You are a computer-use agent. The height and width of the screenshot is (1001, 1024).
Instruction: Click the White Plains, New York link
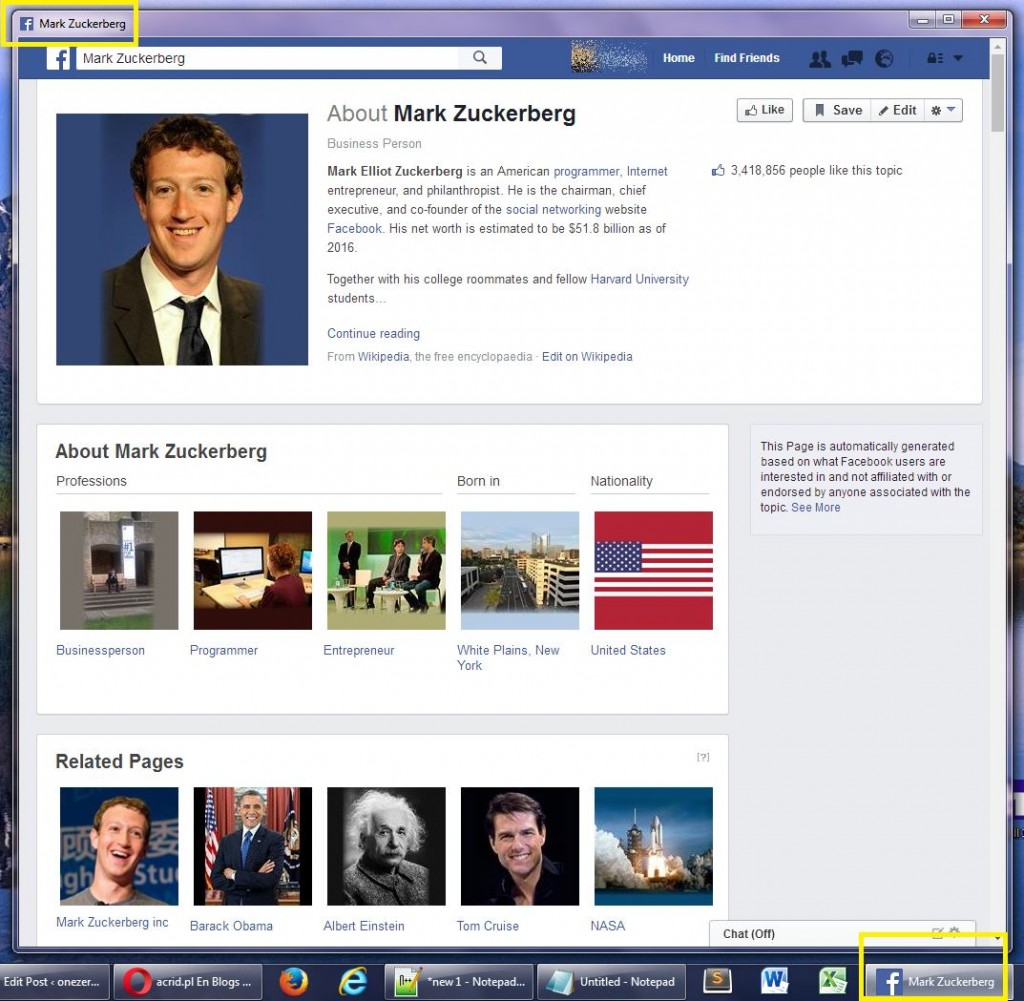point(508,658)
